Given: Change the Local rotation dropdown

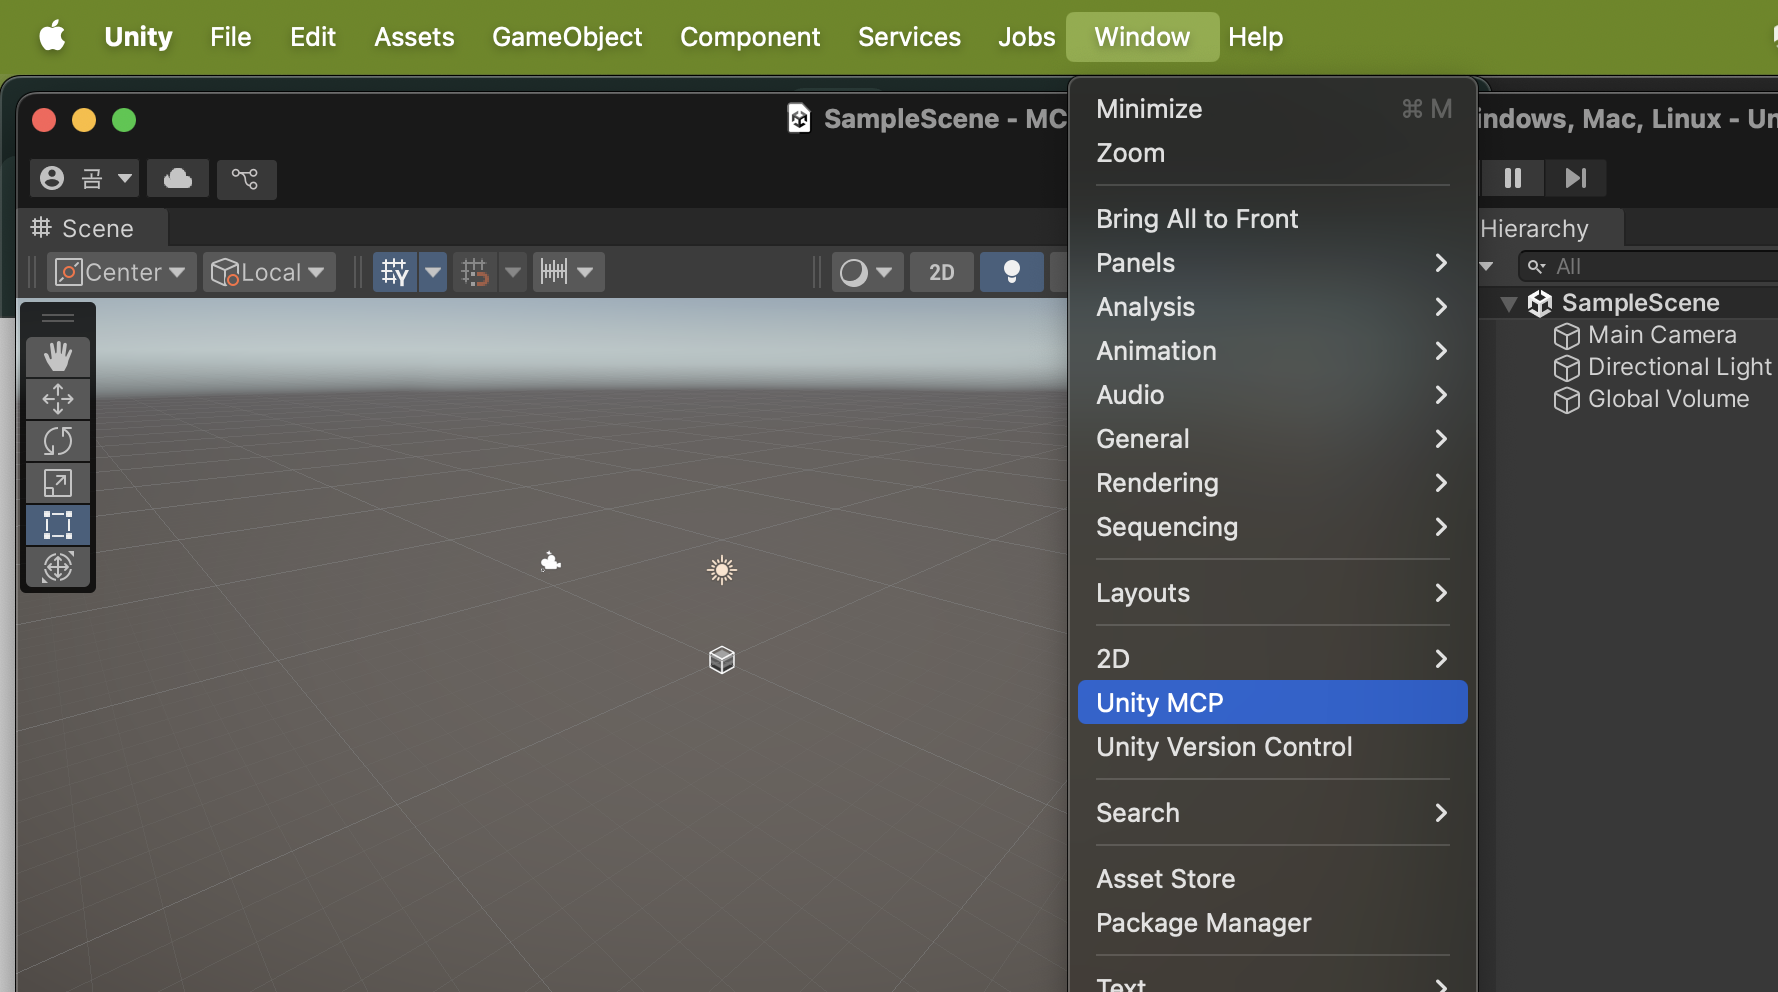Looking at the screenshot, I should (269, 272).
